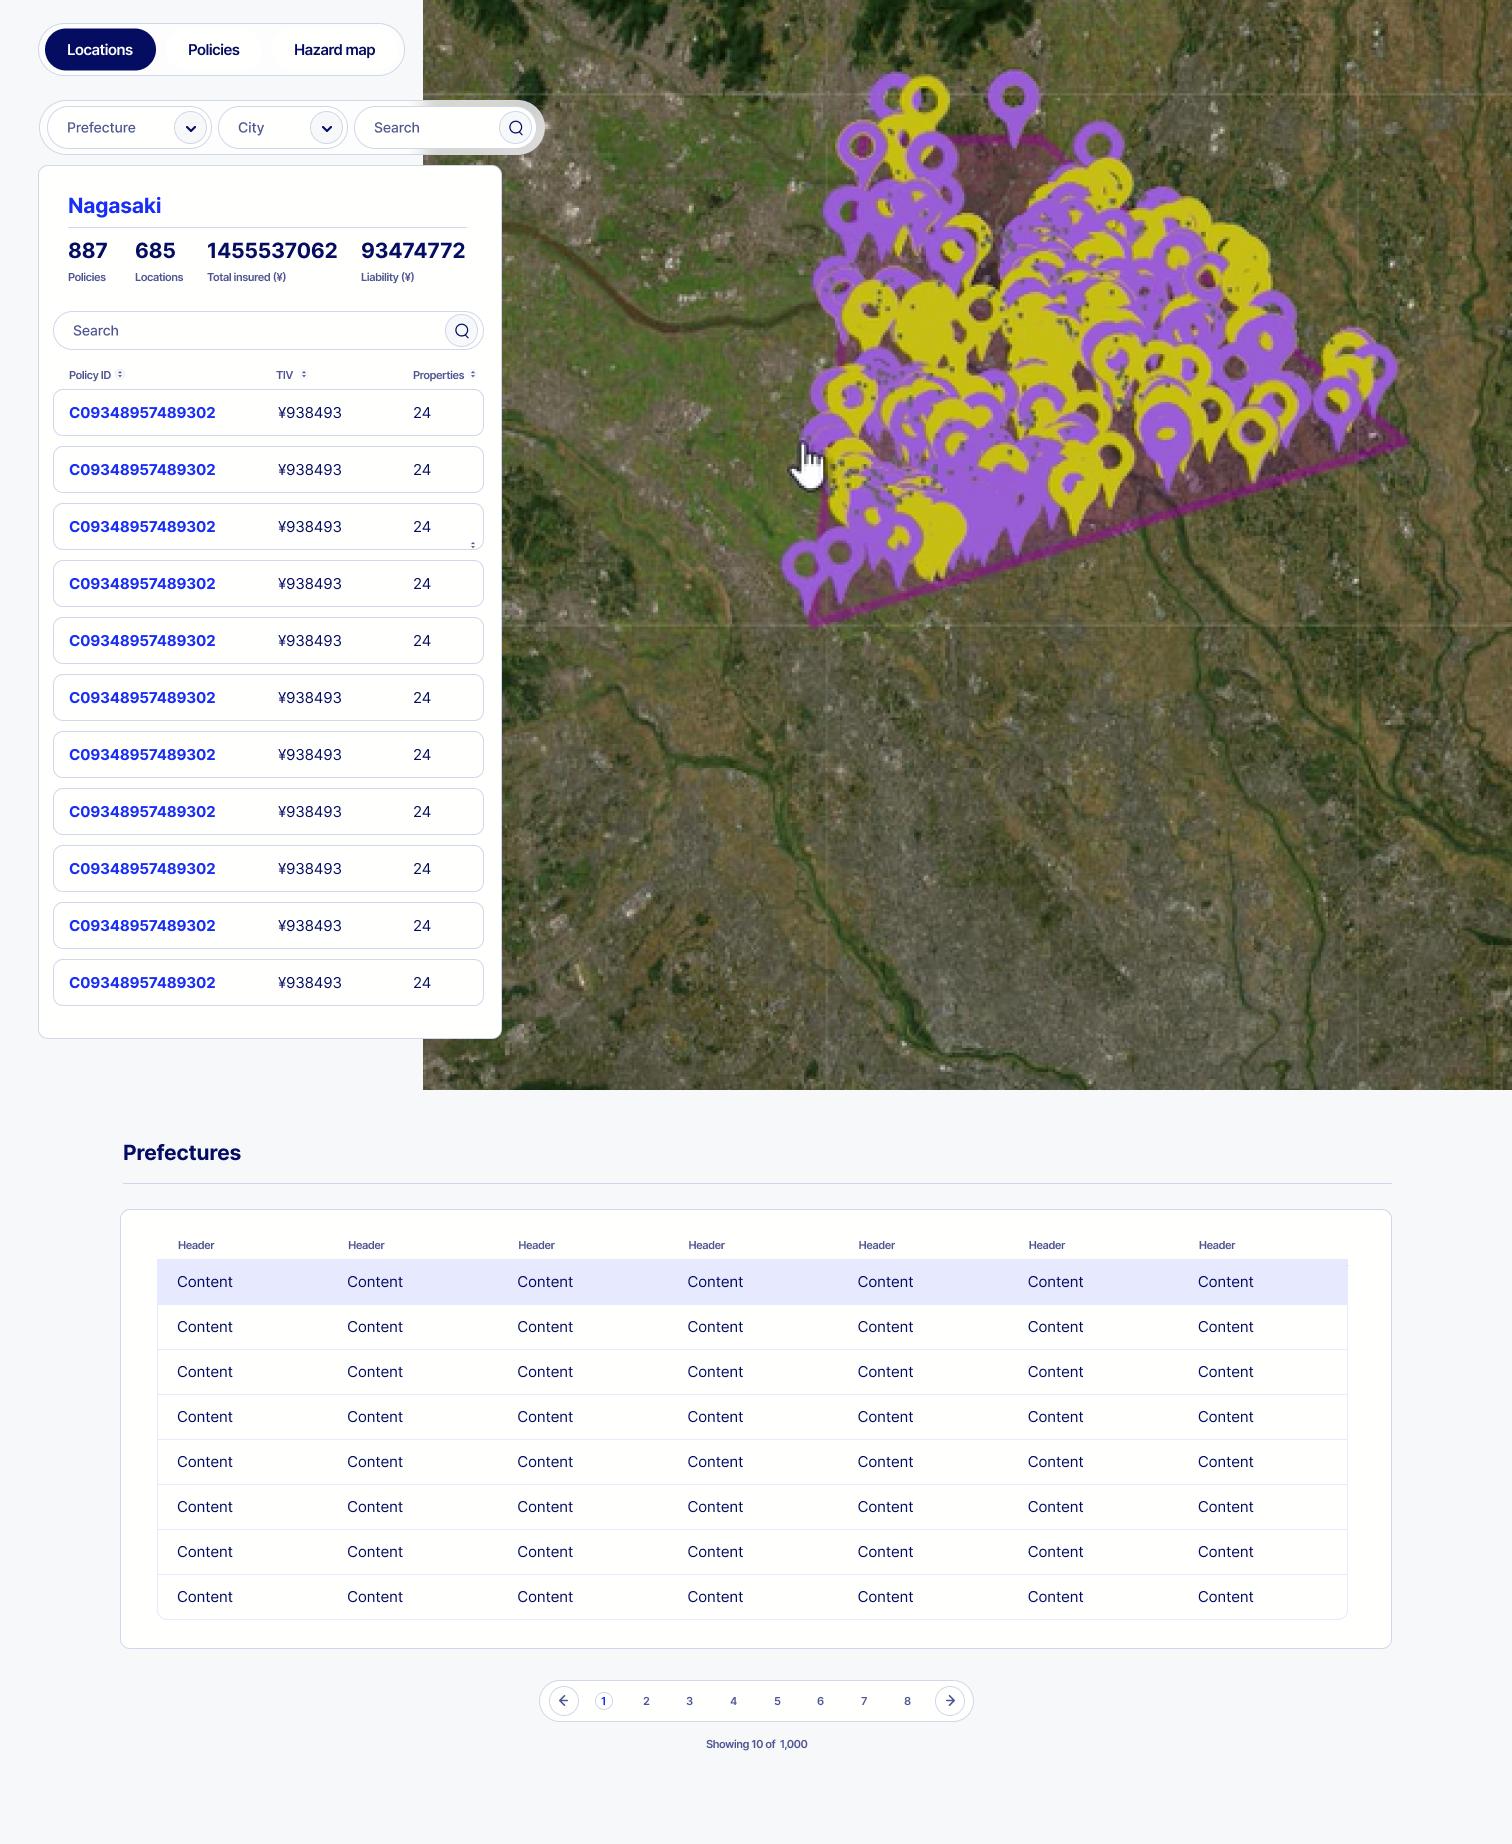Click the magnifier icon in the top filter search
This screenshot has height=1844, width=1512.
click(x=516, y=128)
